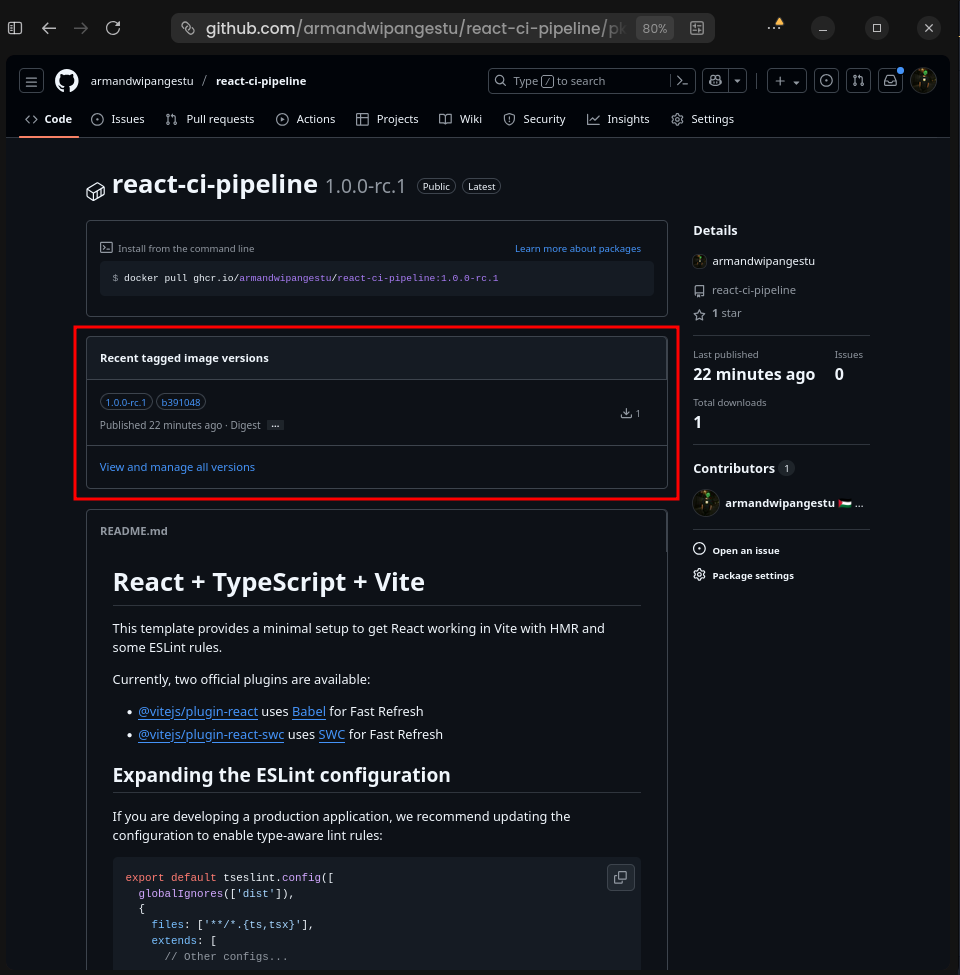Viewport: 960px width, 975px height.
Task: Open the navigation sidebar hamburger icon
Action: (x=31, y=81)
